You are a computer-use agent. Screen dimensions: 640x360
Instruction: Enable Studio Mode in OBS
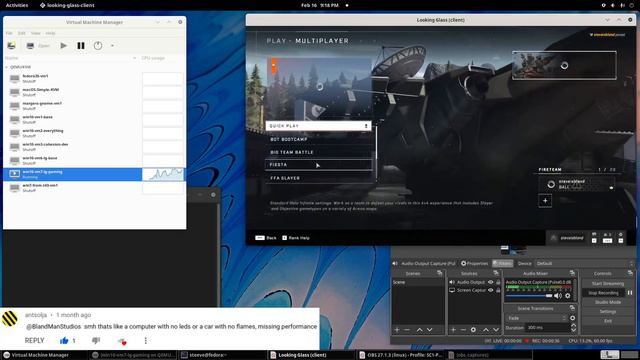(x=608, y=302)
